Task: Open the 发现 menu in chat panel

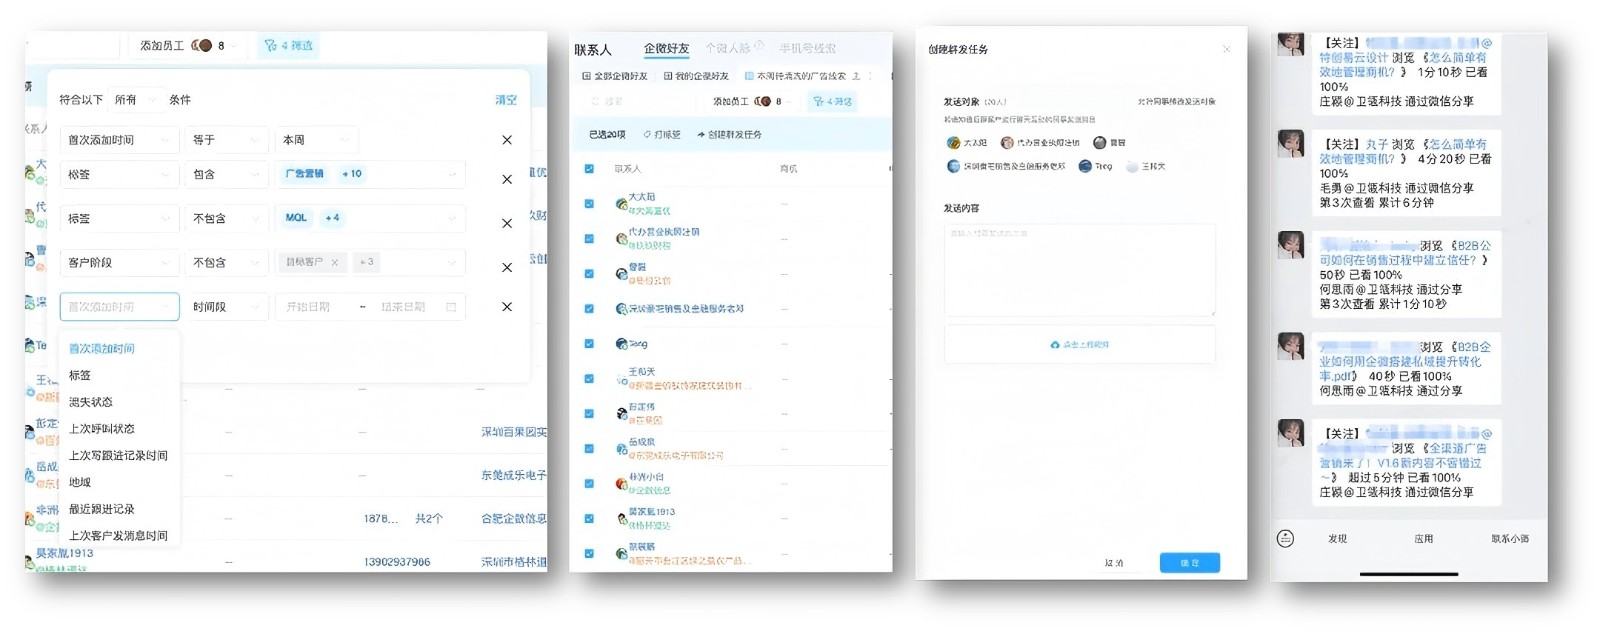Action: point(1337,539)
